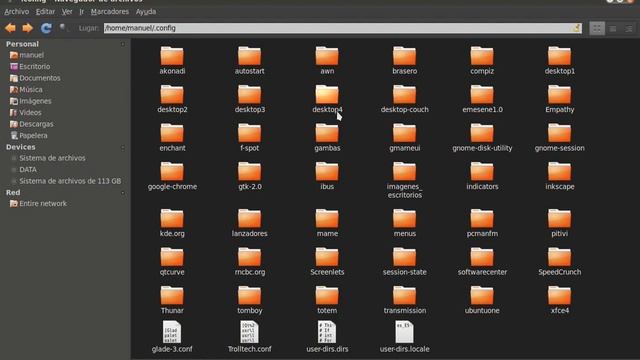Open the Ver menu
The image size is (640, 360).
67,11
